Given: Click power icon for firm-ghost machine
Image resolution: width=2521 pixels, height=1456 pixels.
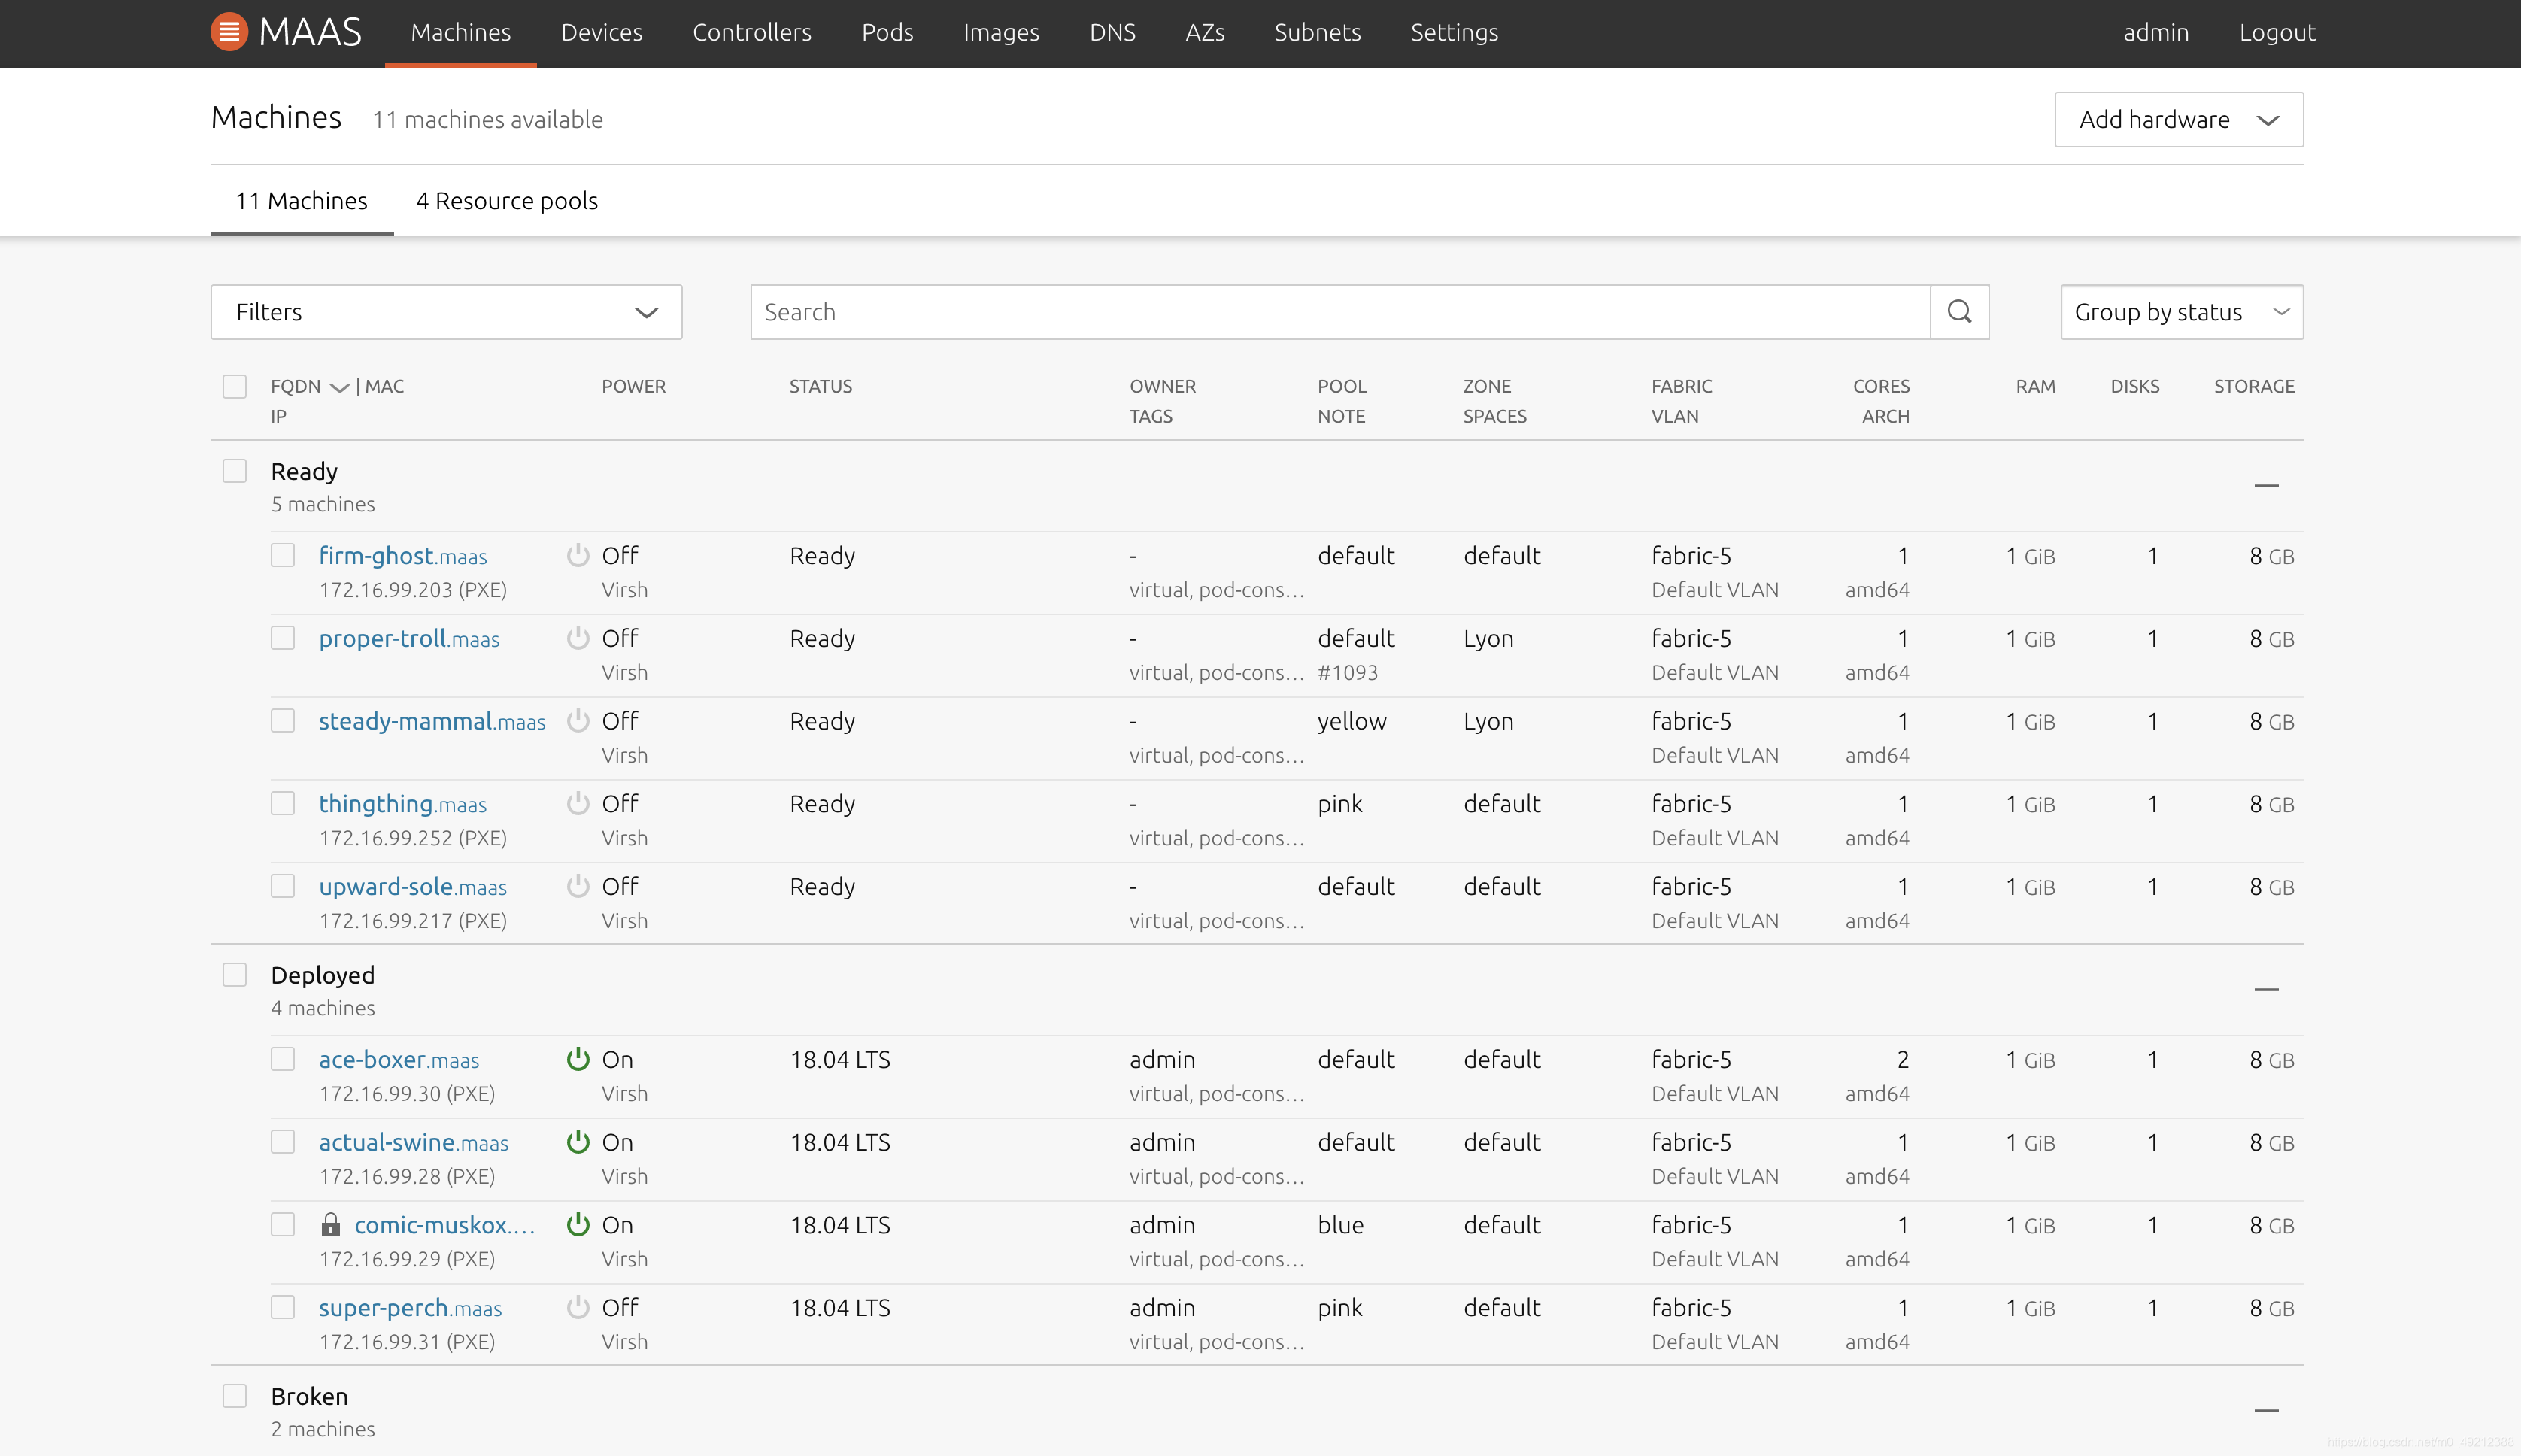Looking at the screenshot, I should (x=578, y=555).
